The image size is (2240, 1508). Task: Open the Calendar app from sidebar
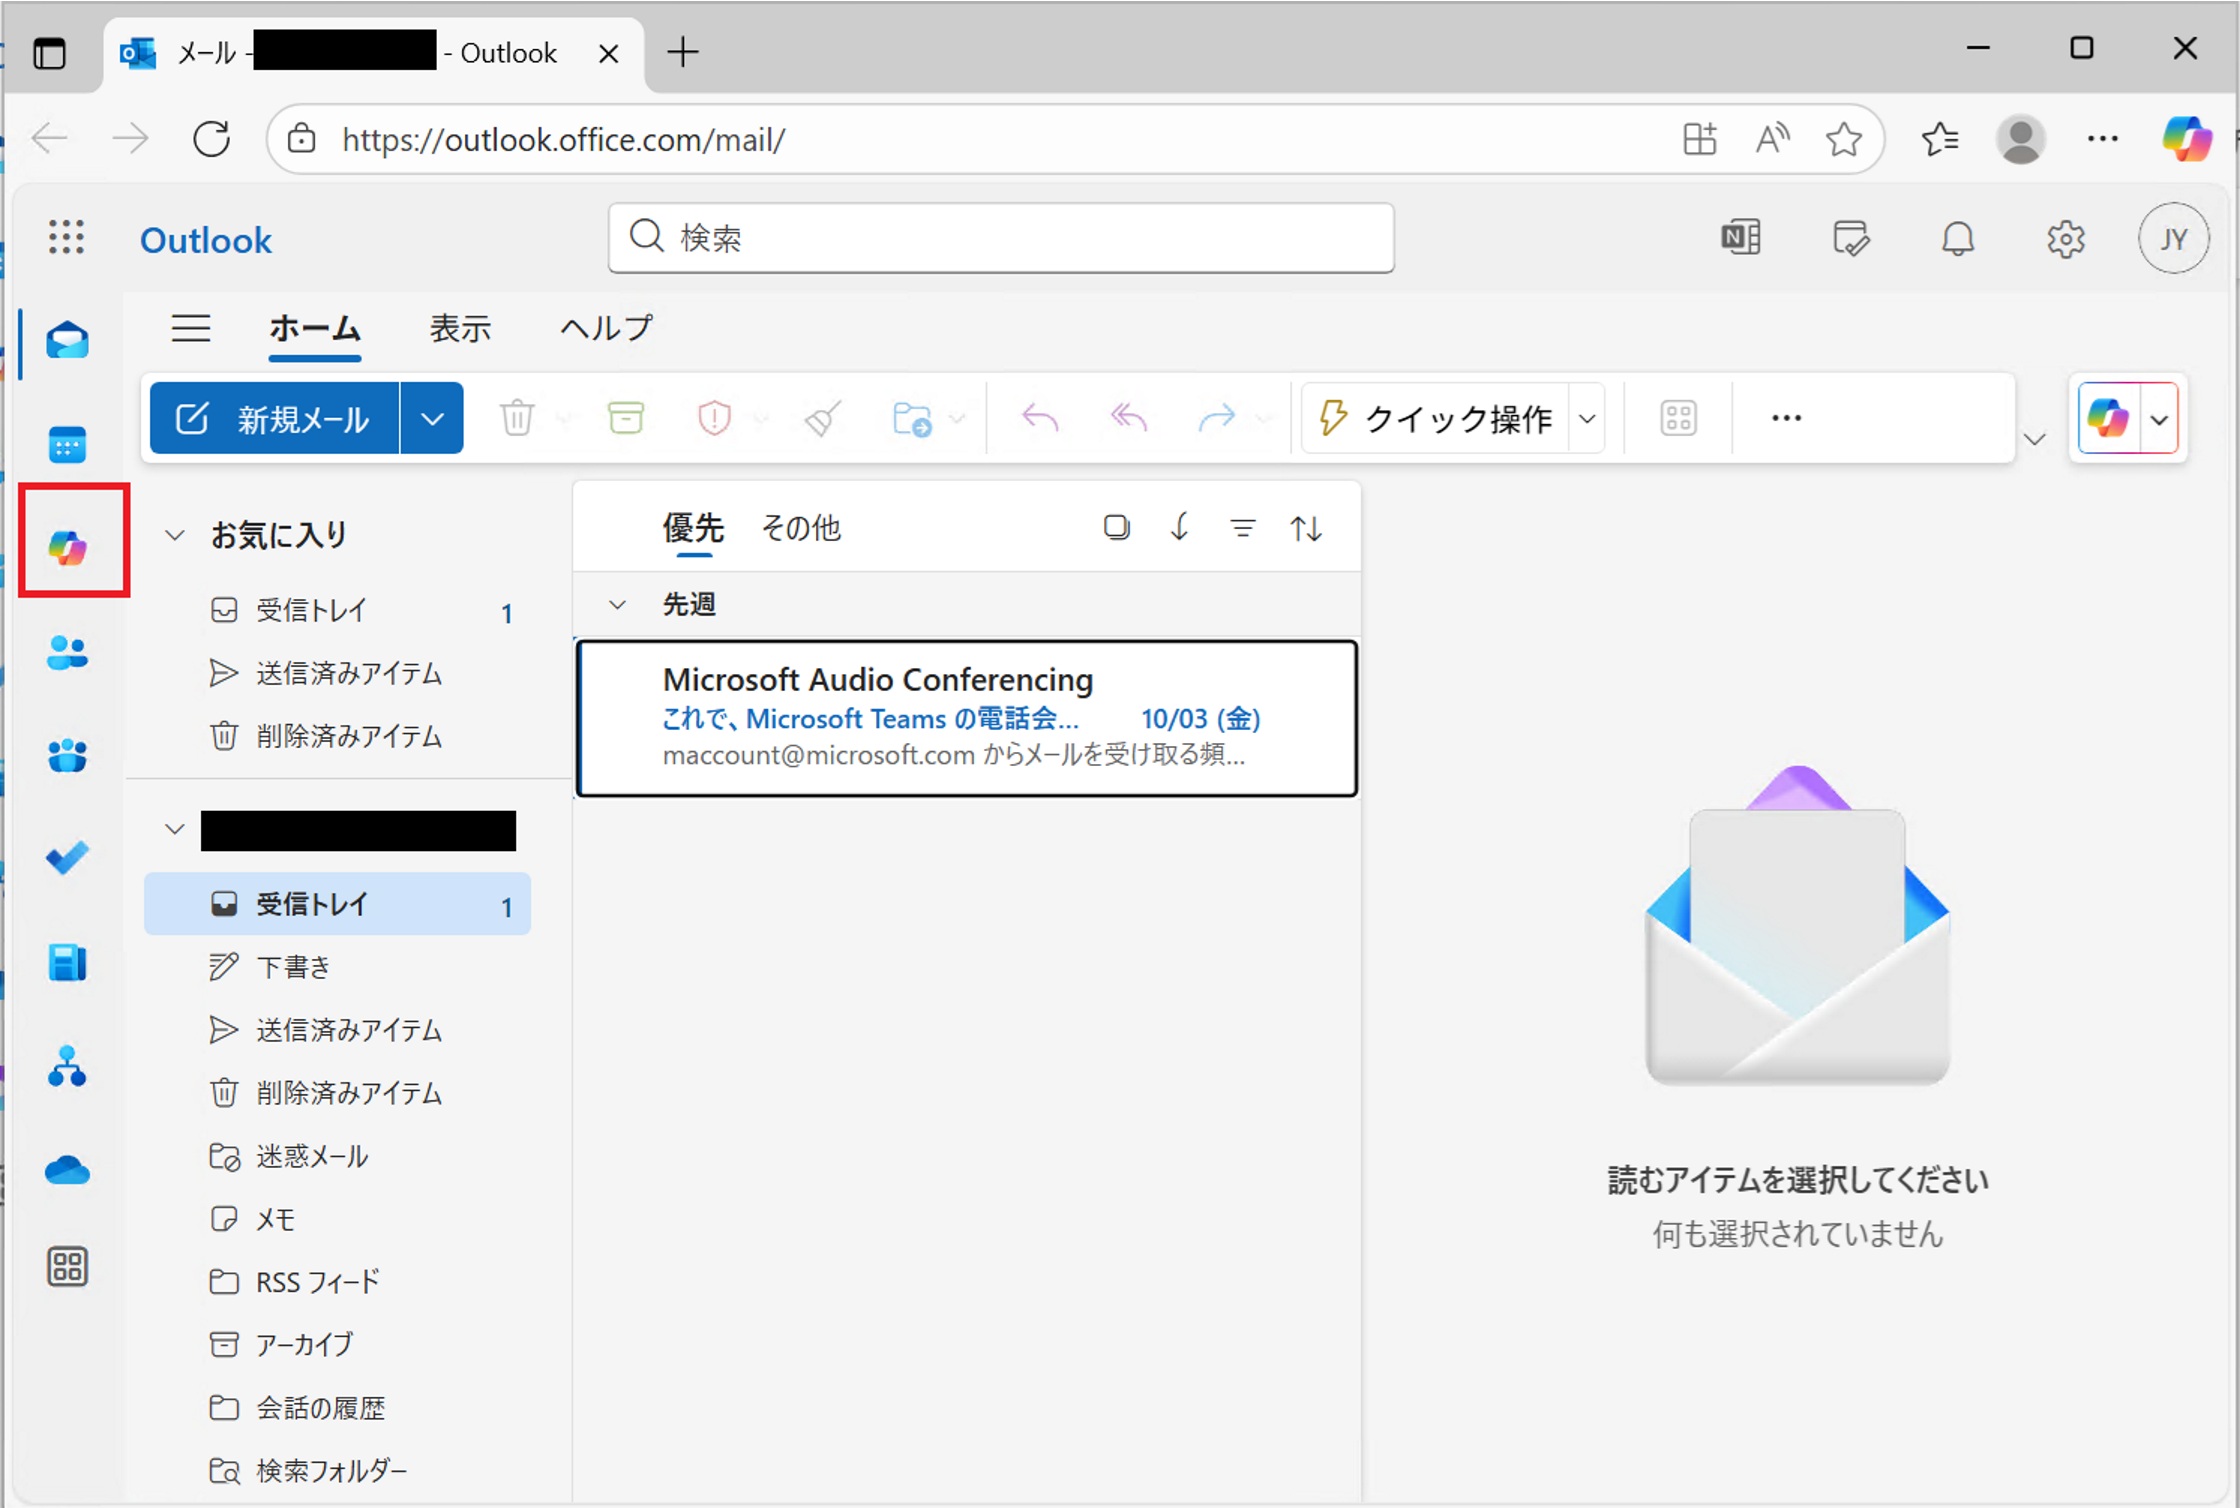(x=68, y=444)
